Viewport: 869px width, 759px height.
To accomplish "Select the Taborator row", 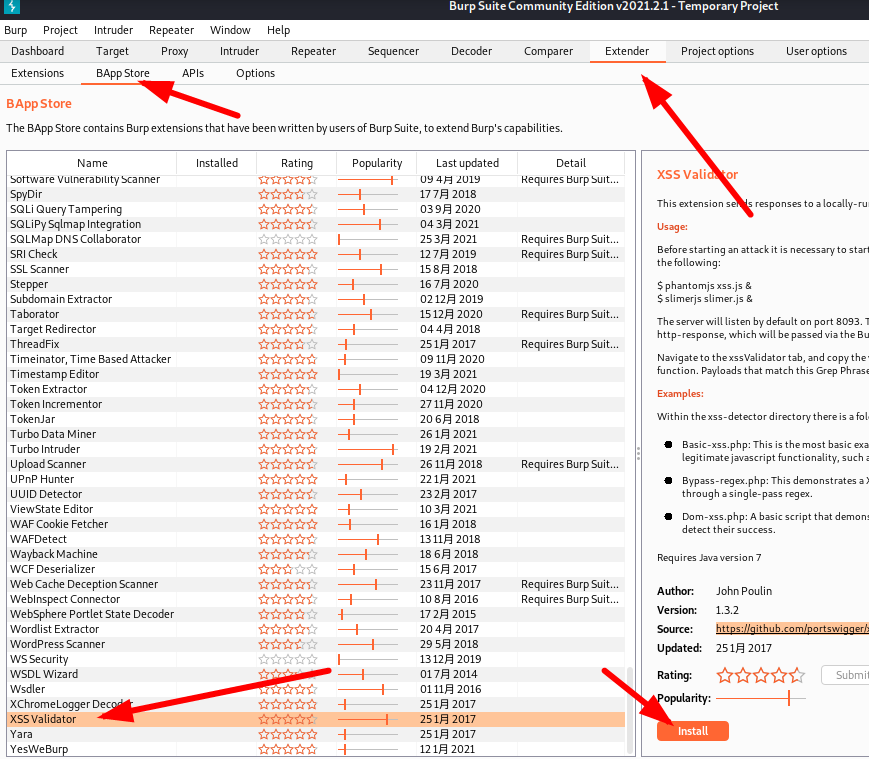I will click(316, 314).
